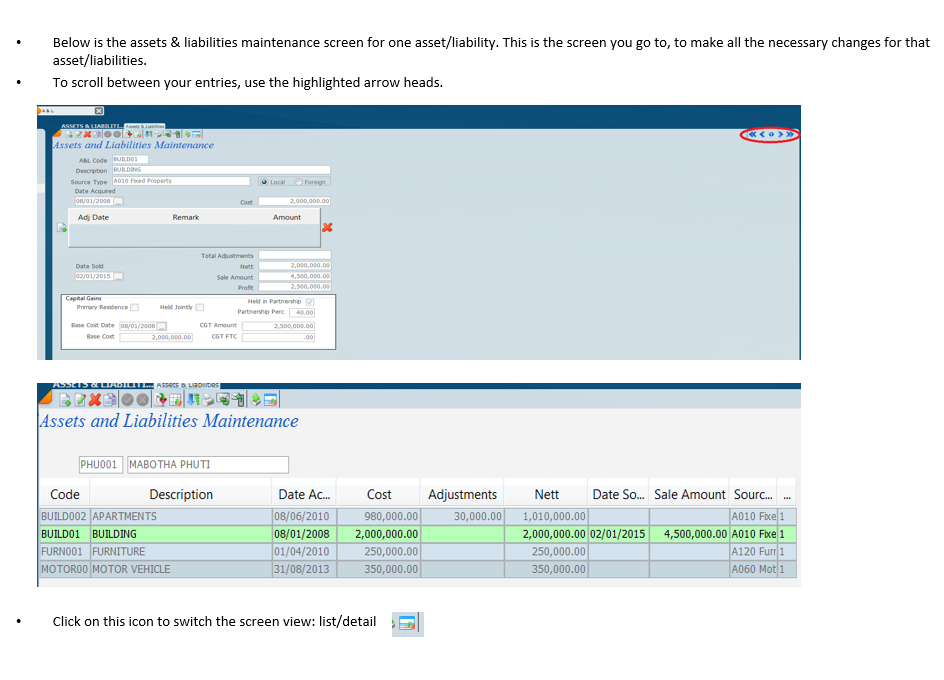Toggle the Held Jointly checkbox

point(199,307)
